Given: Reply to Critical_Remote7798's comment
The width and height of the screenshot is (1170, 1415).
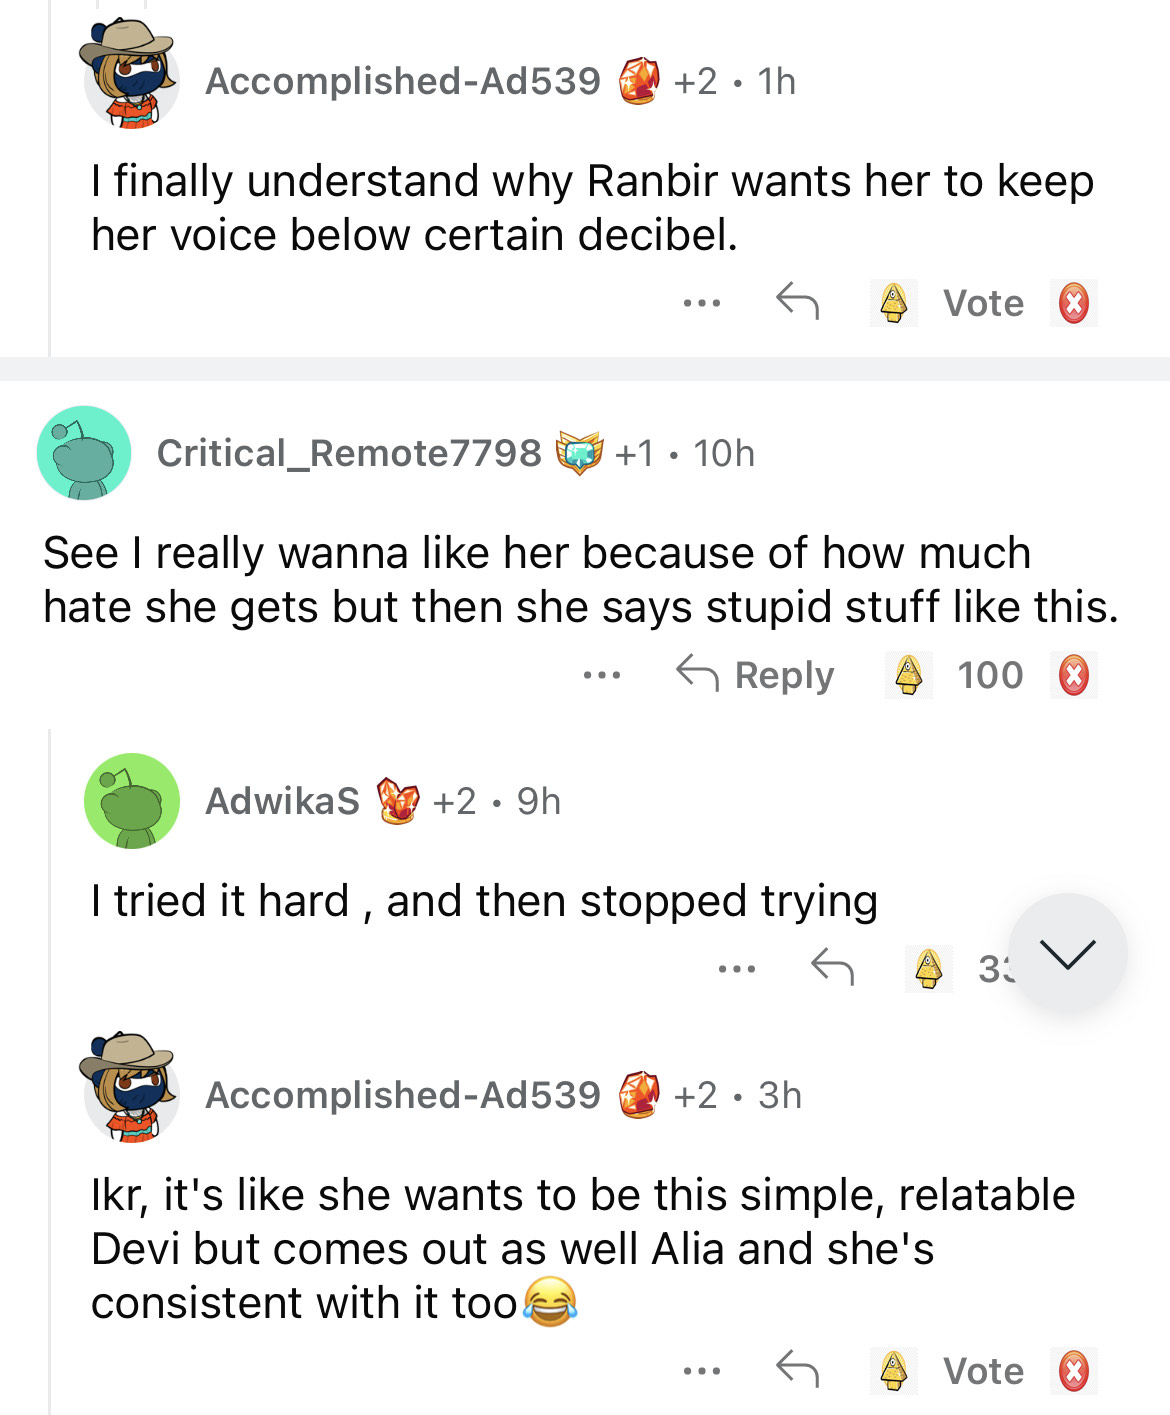Looking at the screenshot, I should tap(756, 675).
